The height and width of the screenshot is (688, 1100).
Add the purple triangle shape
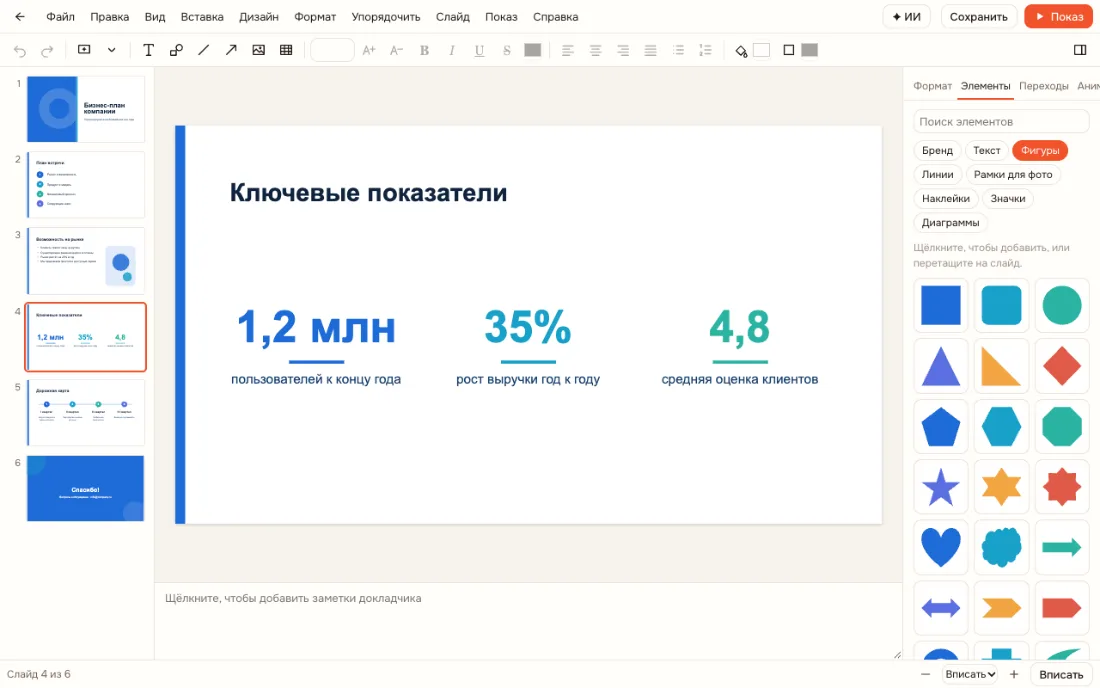tap(941, 366)
